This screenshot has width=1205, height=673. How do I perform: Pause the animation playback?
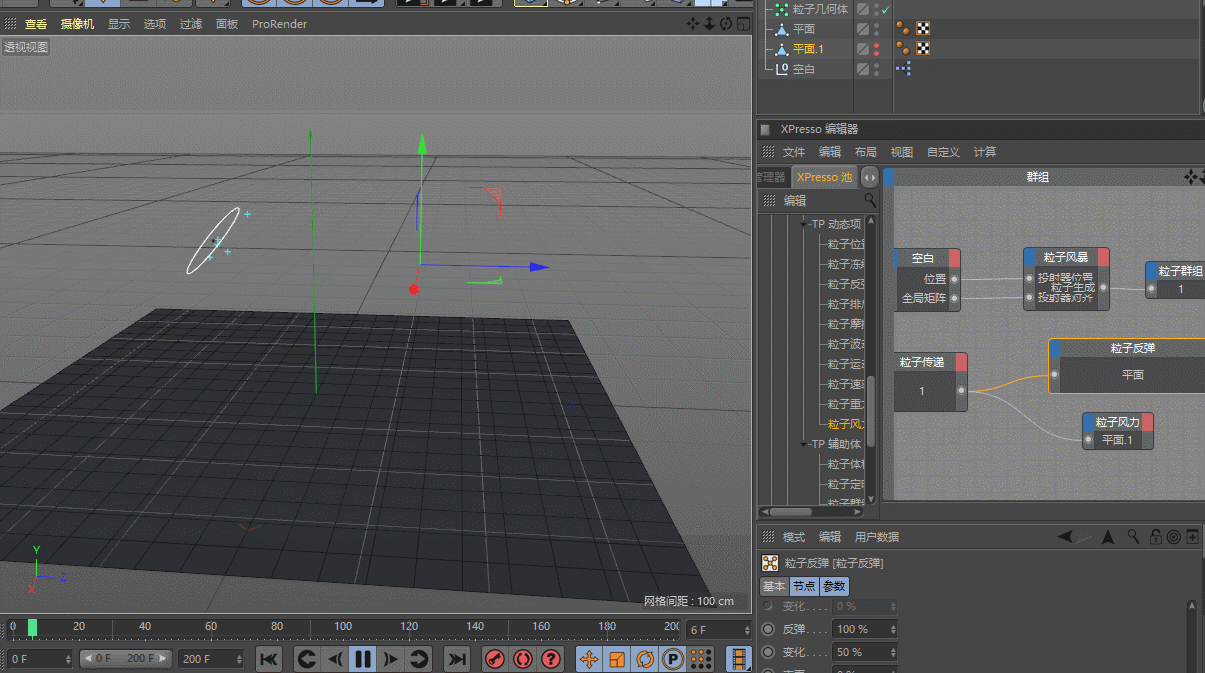(x=363, y=659)
